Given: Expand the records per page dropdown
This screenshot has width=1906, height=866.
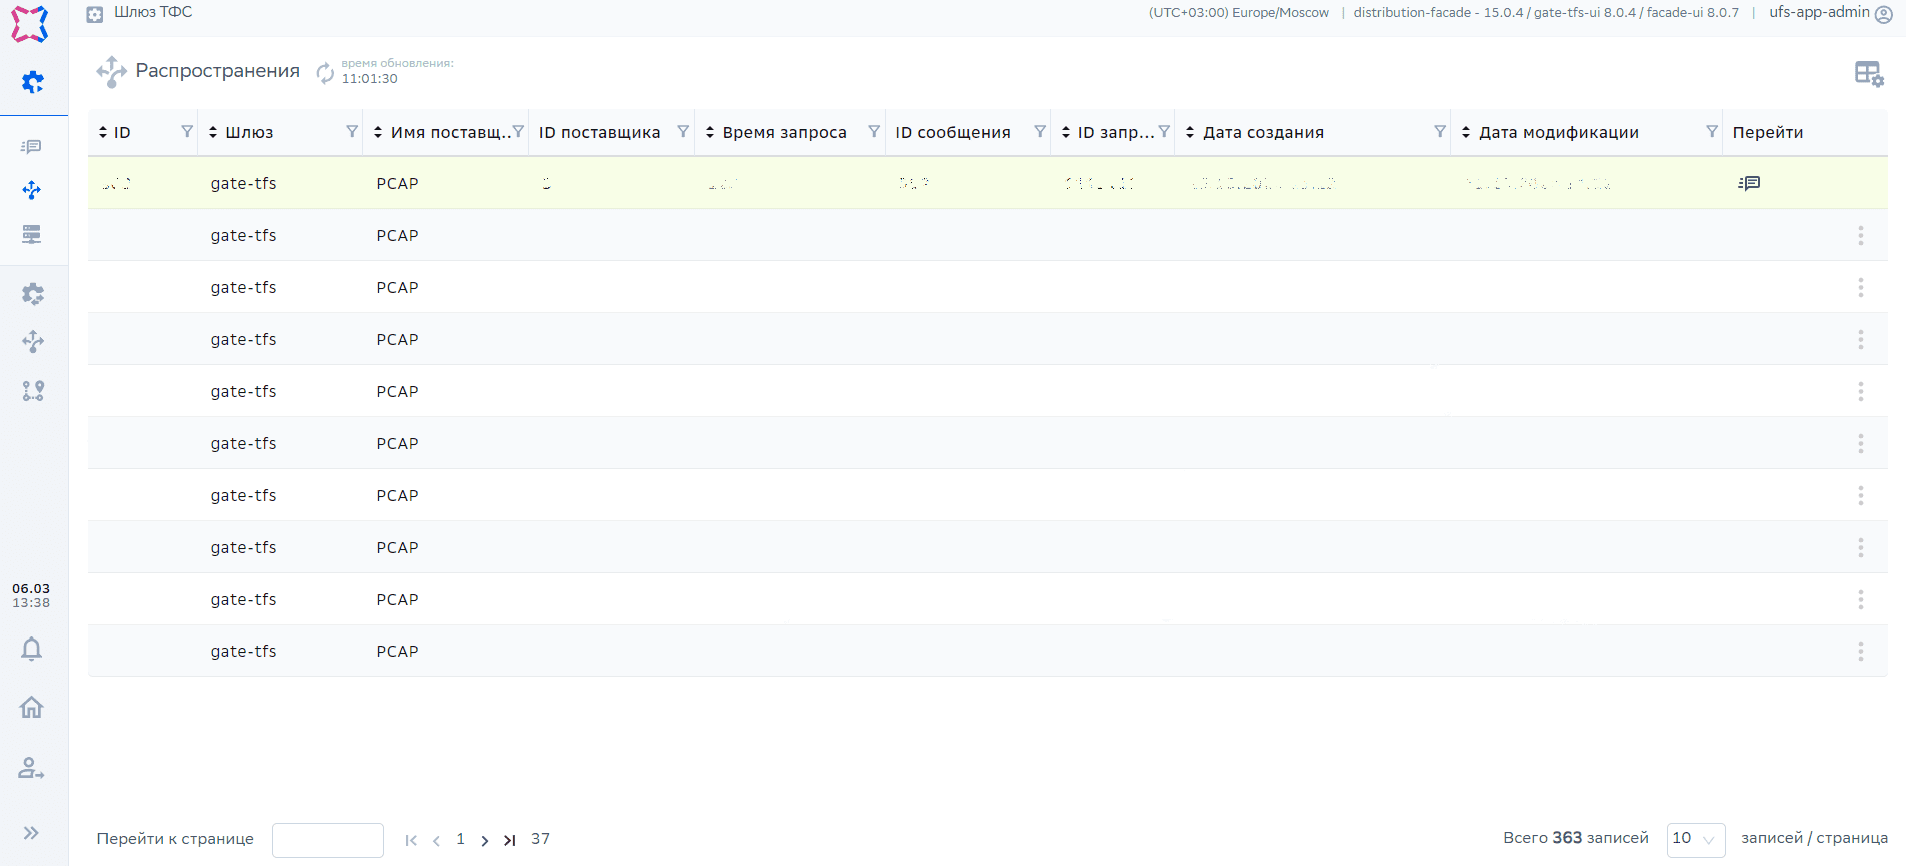Looking at the screenshot, I should [x=1696, y=839].
